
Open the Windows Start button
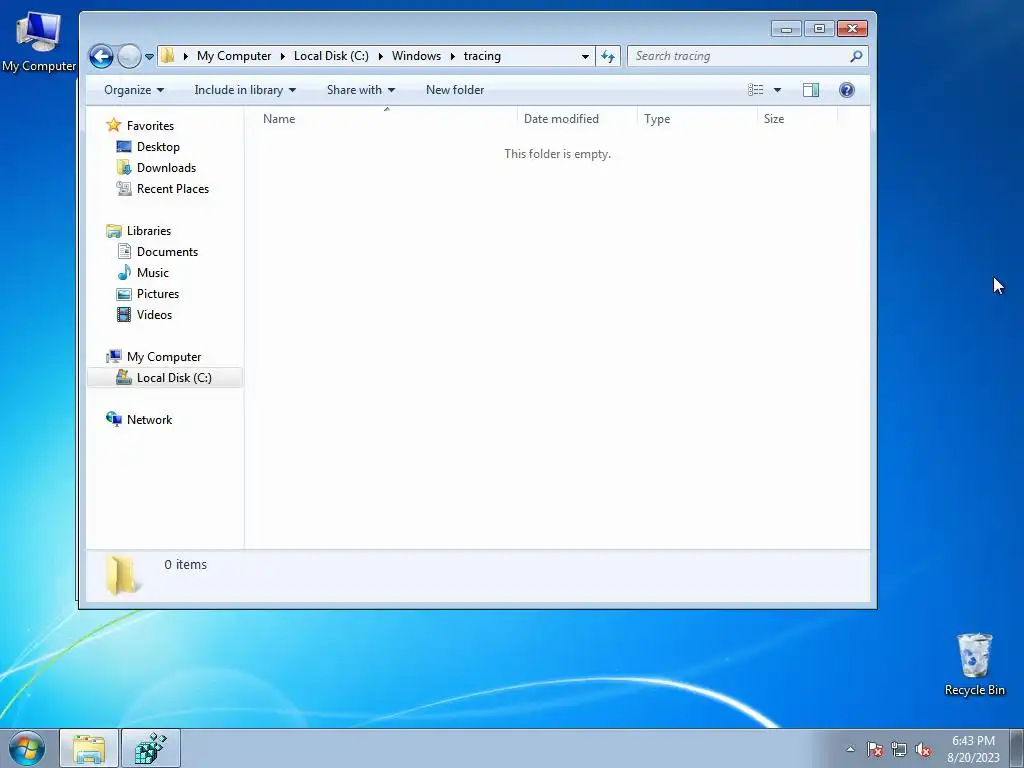coord(27,748)
